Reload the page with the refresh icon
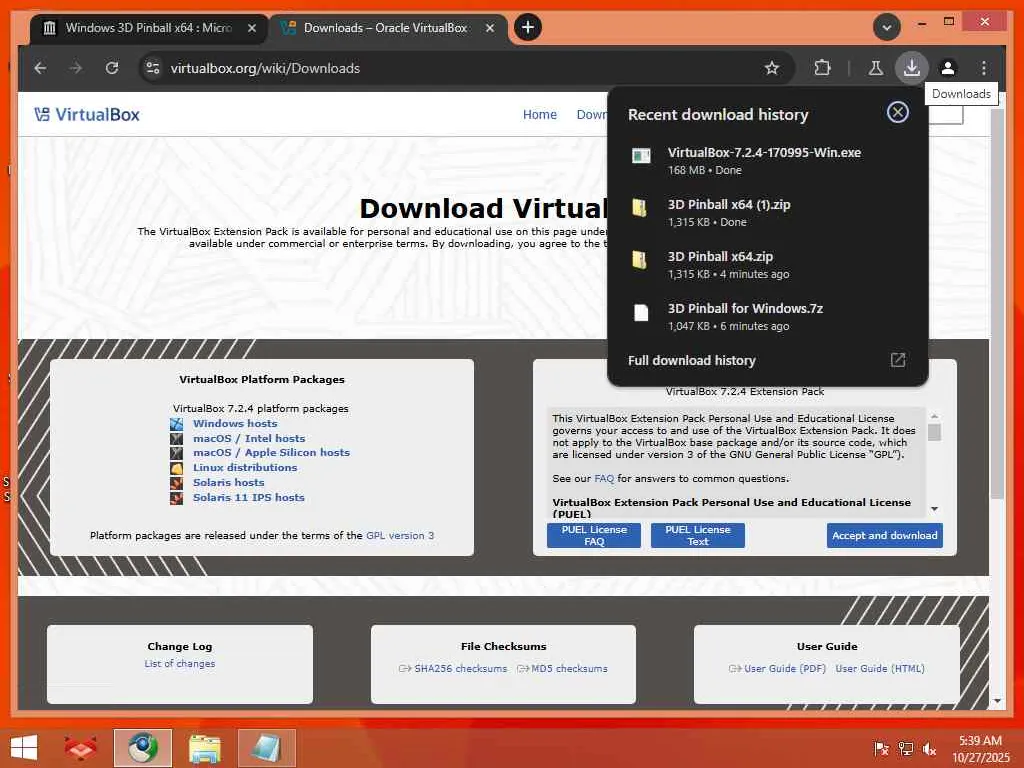The width and height of the screenshot is (1024, 768). [x=112, y=68]
